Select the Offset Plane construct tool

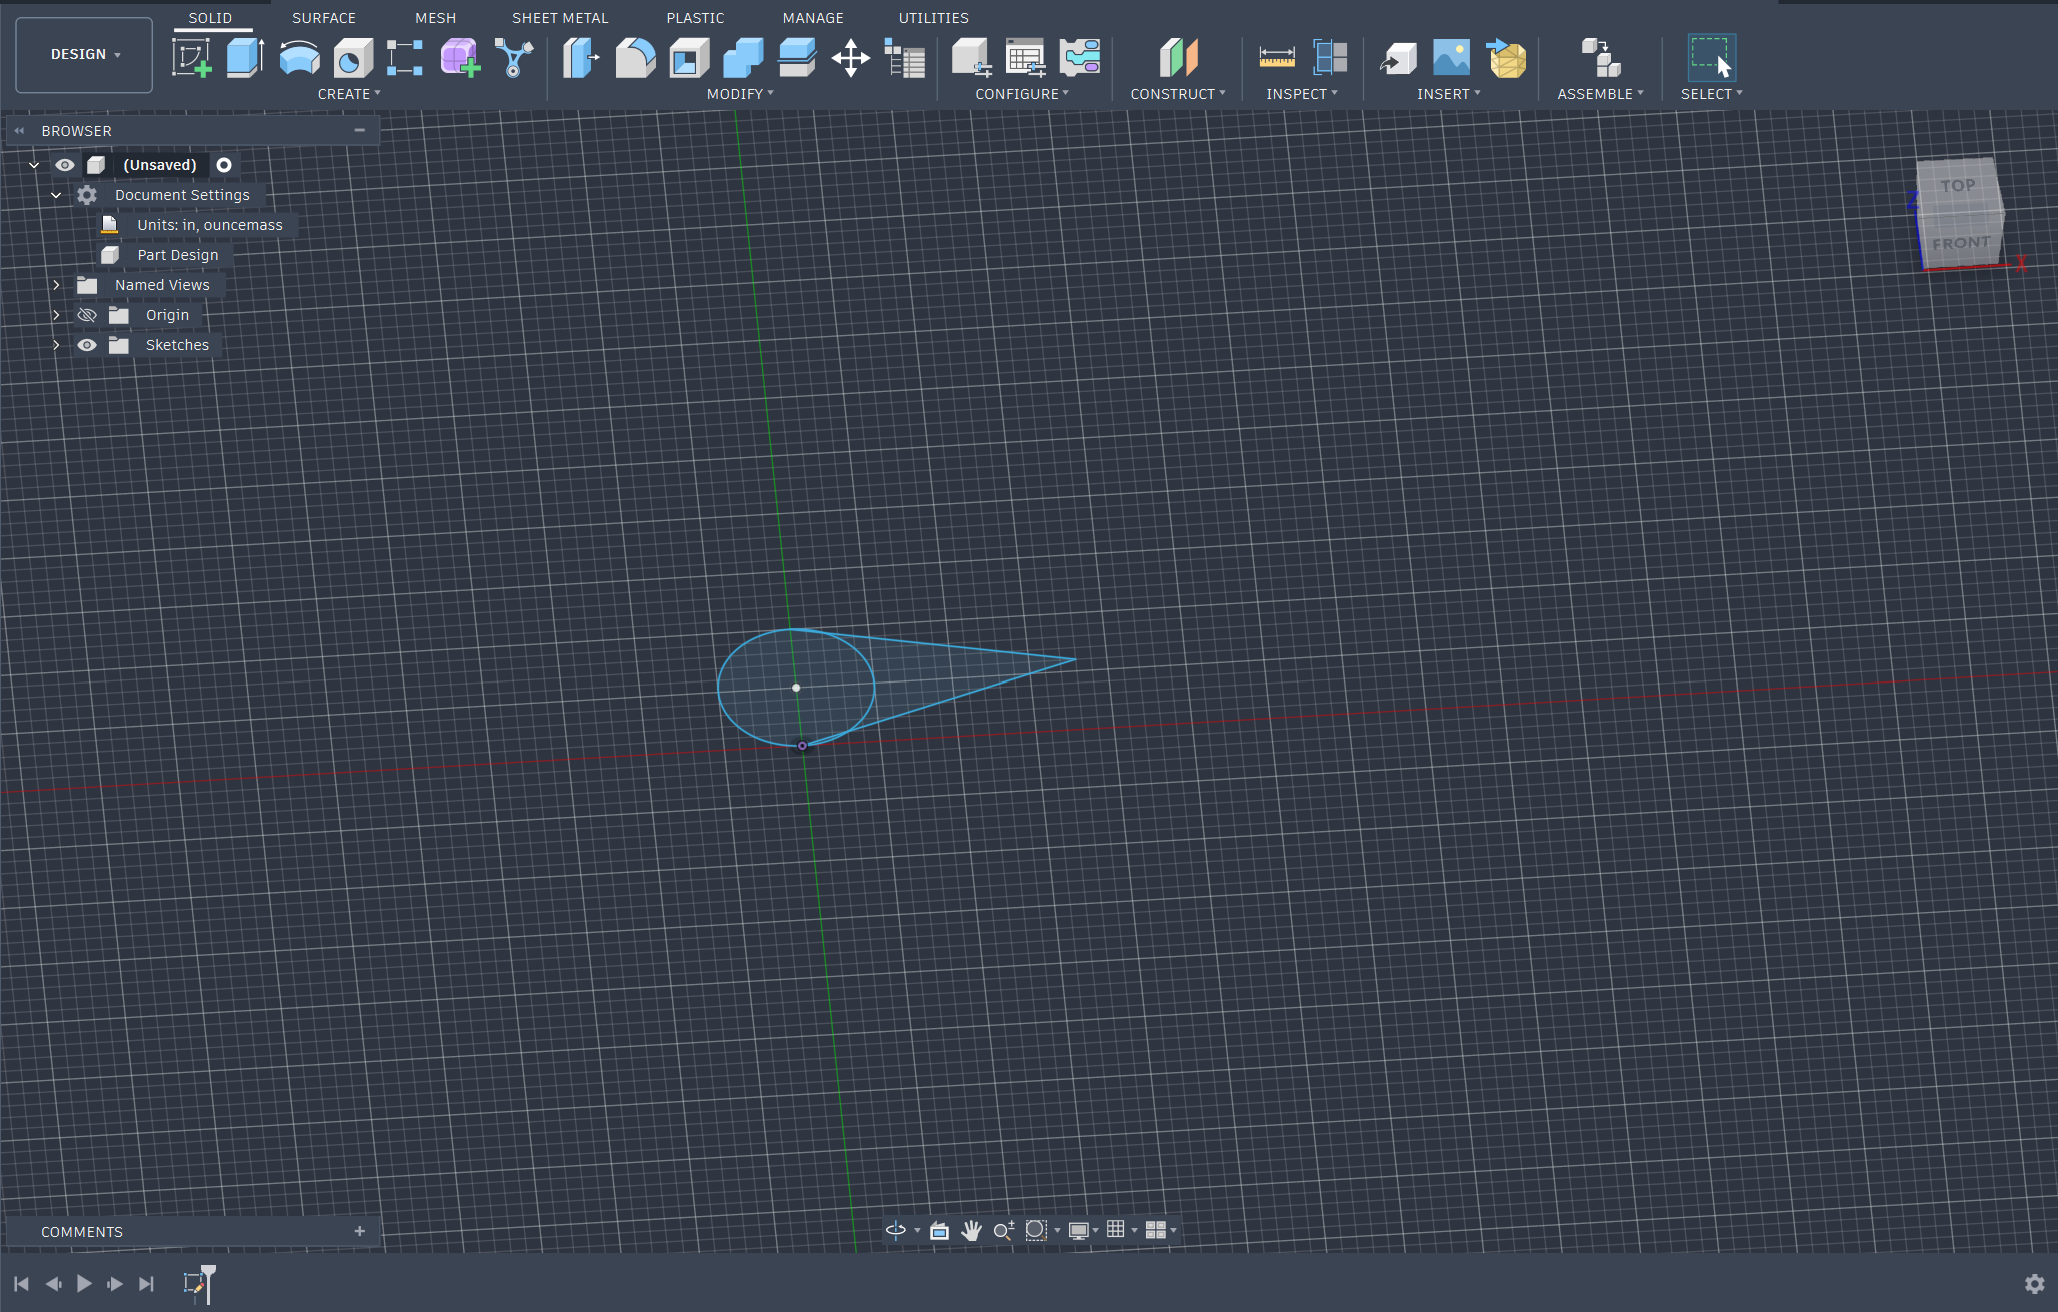pos(1178,58)
